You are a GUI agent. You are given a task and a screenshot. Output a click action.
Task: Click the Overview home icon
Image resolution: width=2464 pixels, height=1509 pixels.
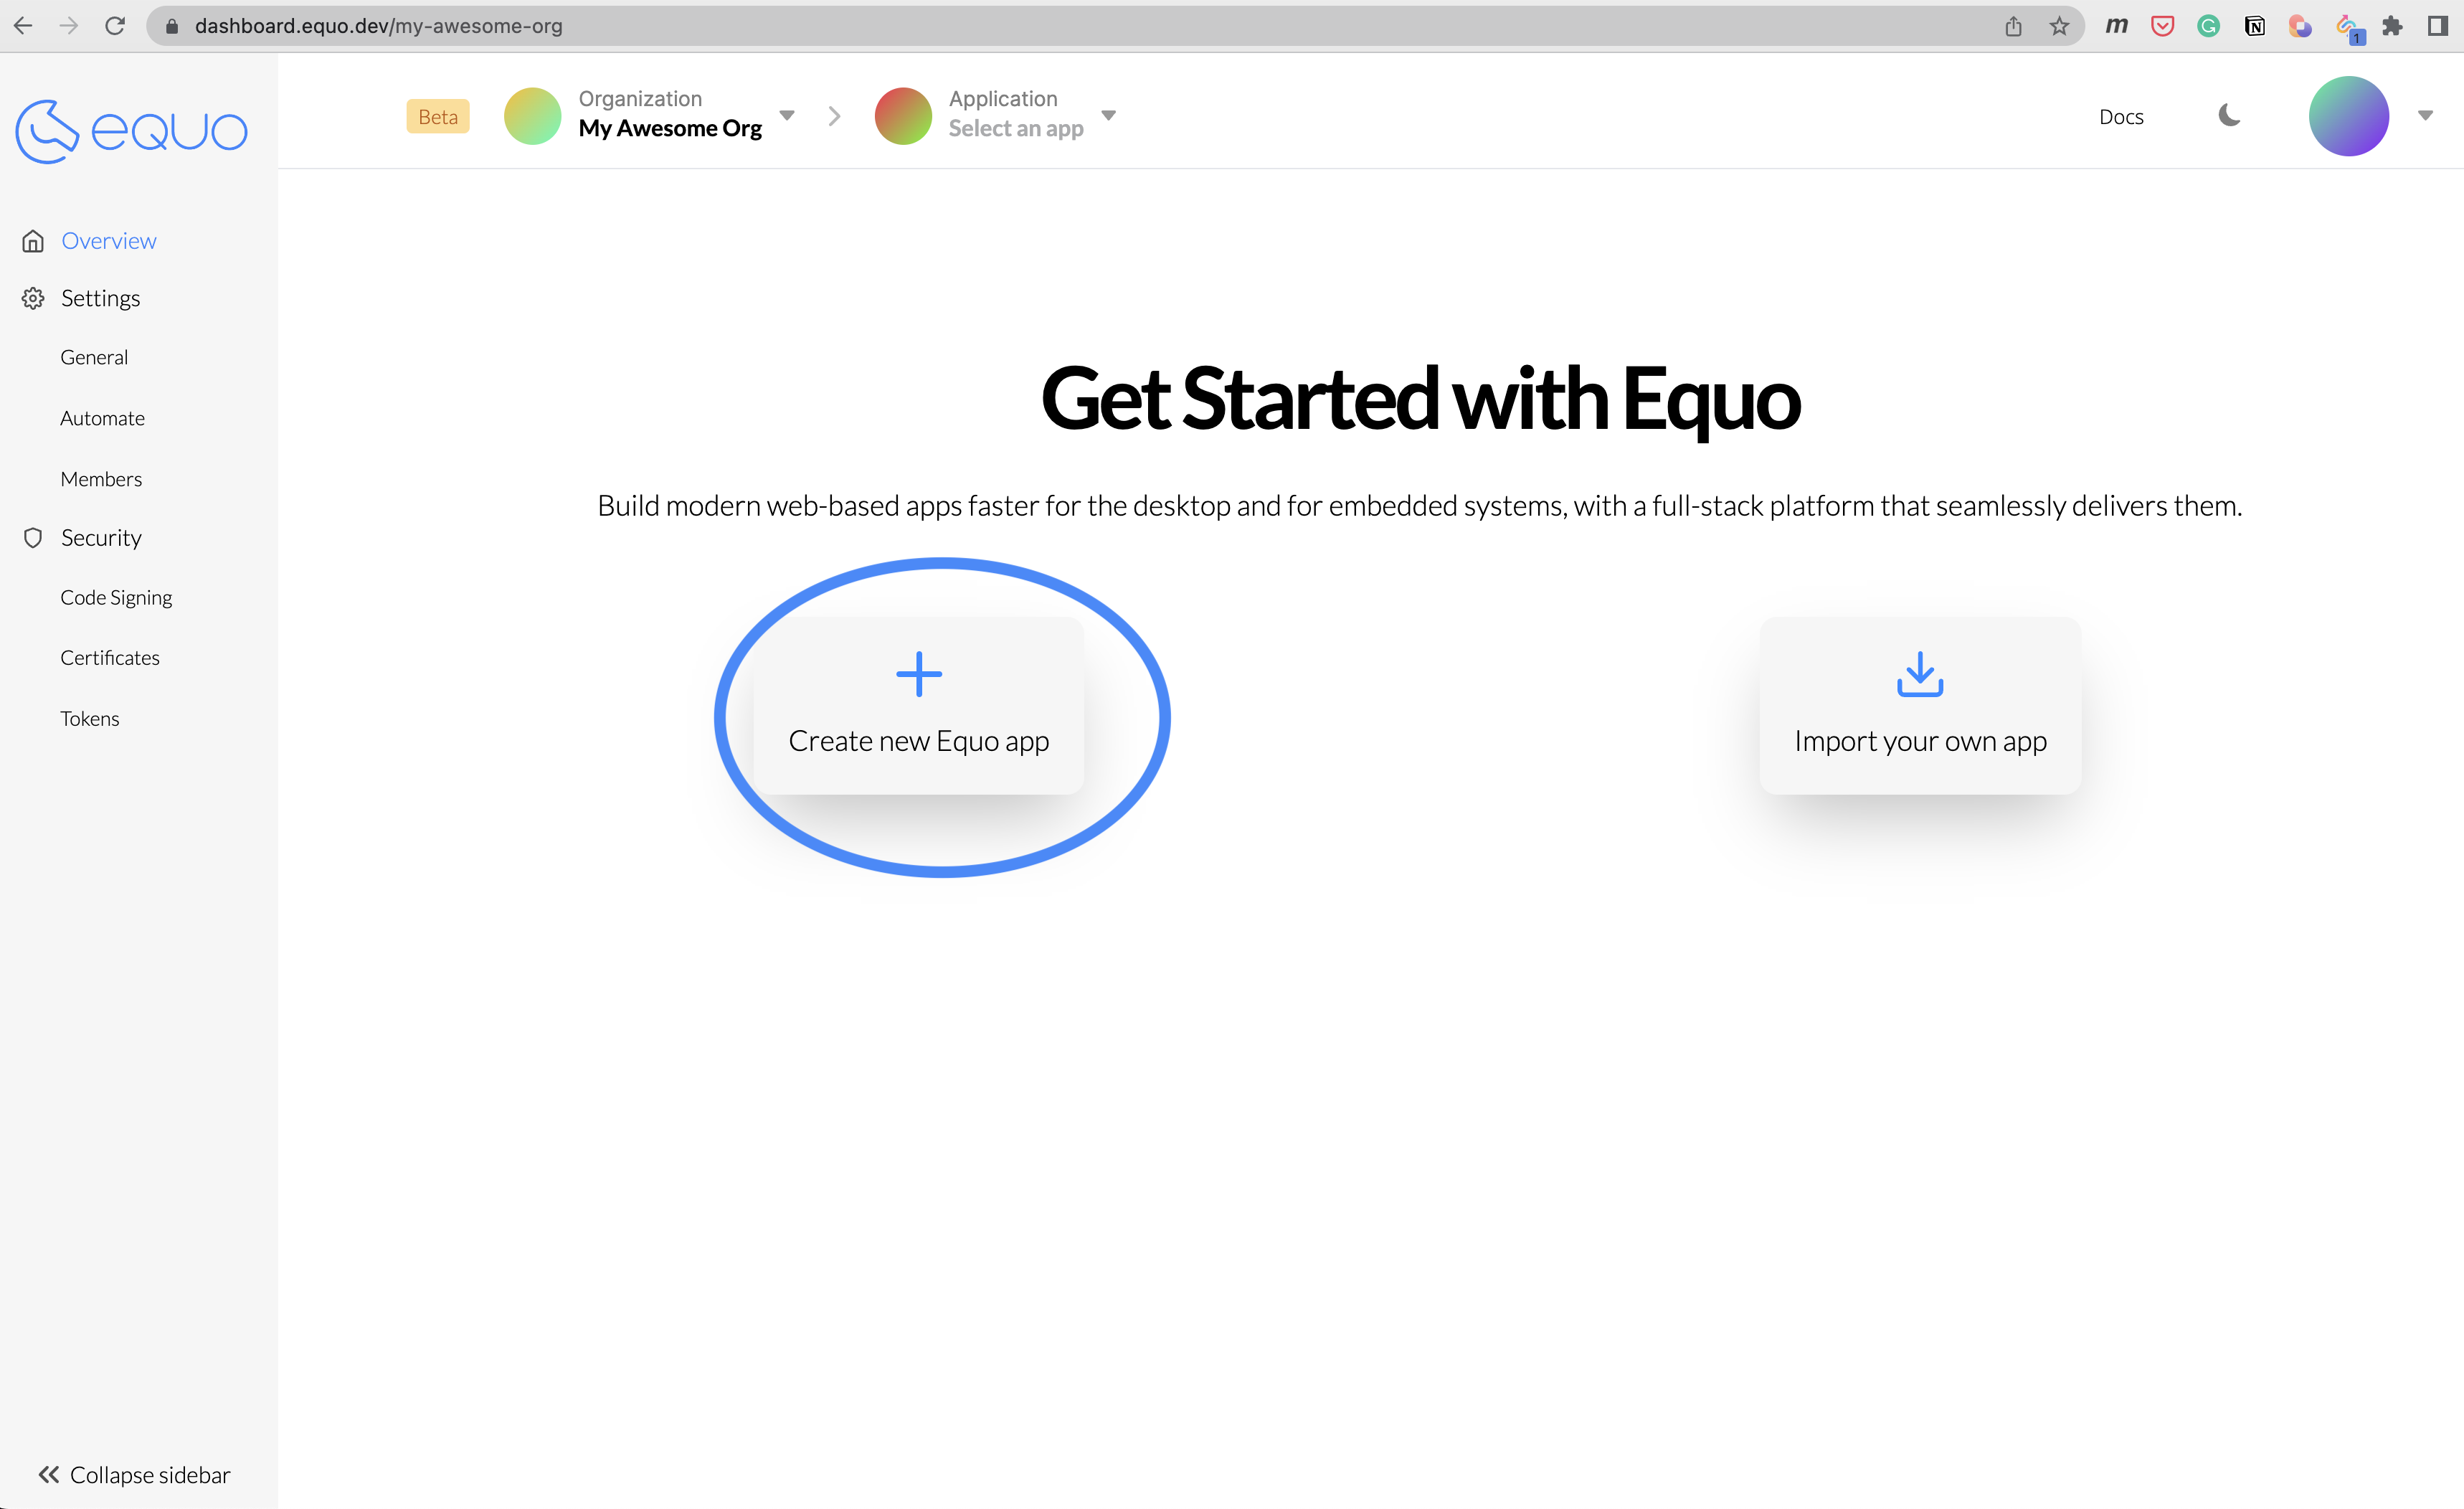[x=34, y=240]
